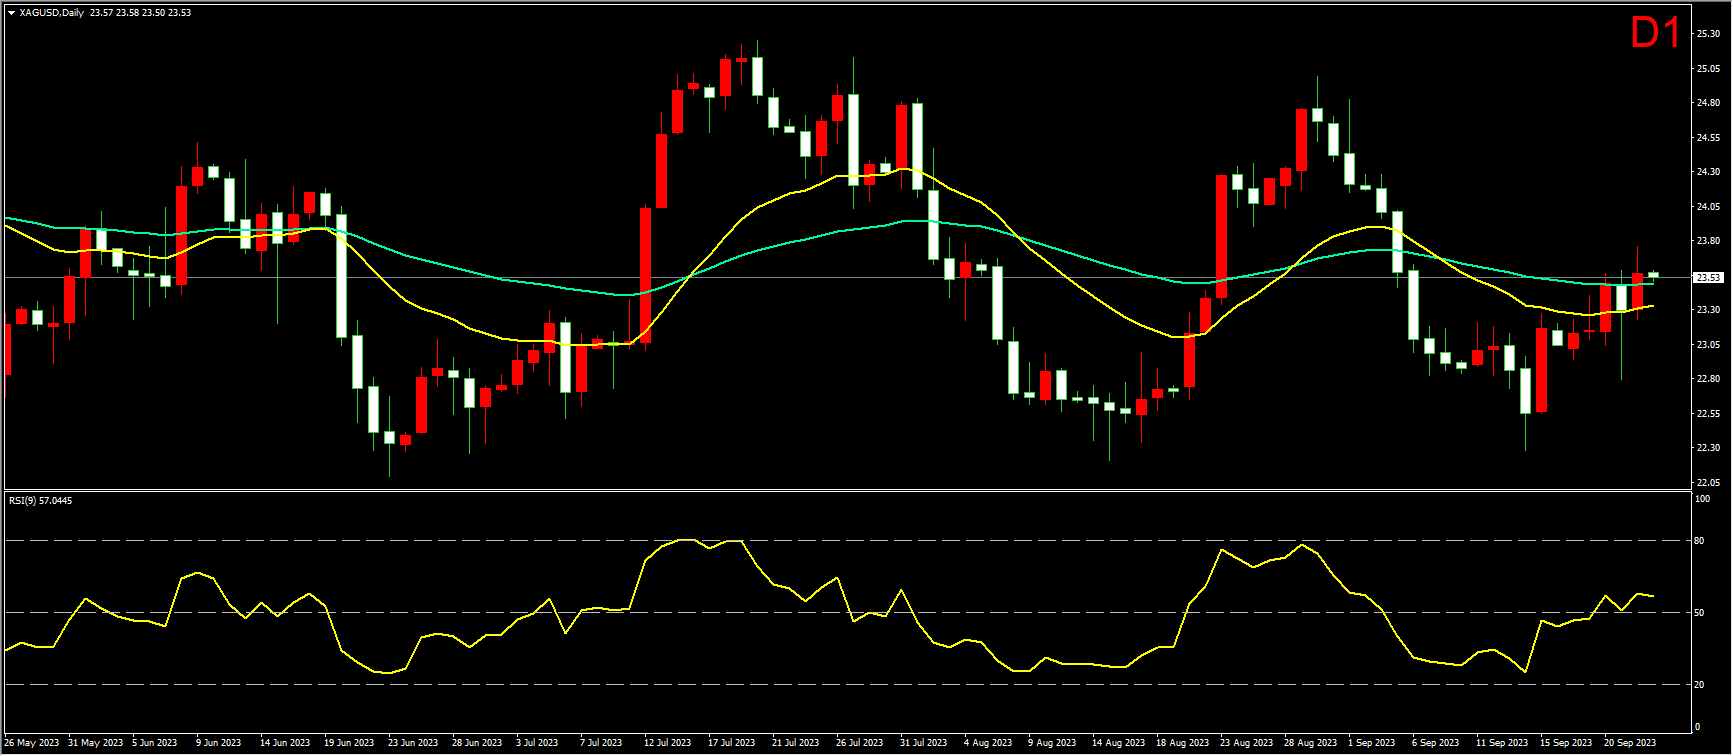The image size is (1733, 756).
Task: Click the 19 Jun 2023 date label
Action: click(x=348, y=743)
